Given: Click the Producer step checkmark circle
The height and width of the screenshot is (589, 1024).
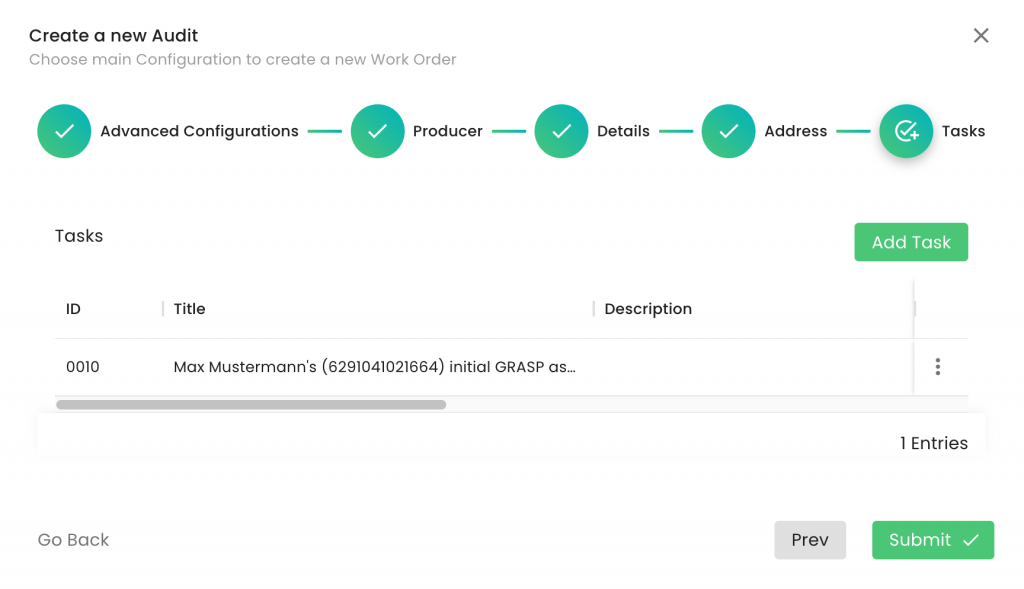Looking at the screenshot, I should pyautogui.click(x=377, y=131).
